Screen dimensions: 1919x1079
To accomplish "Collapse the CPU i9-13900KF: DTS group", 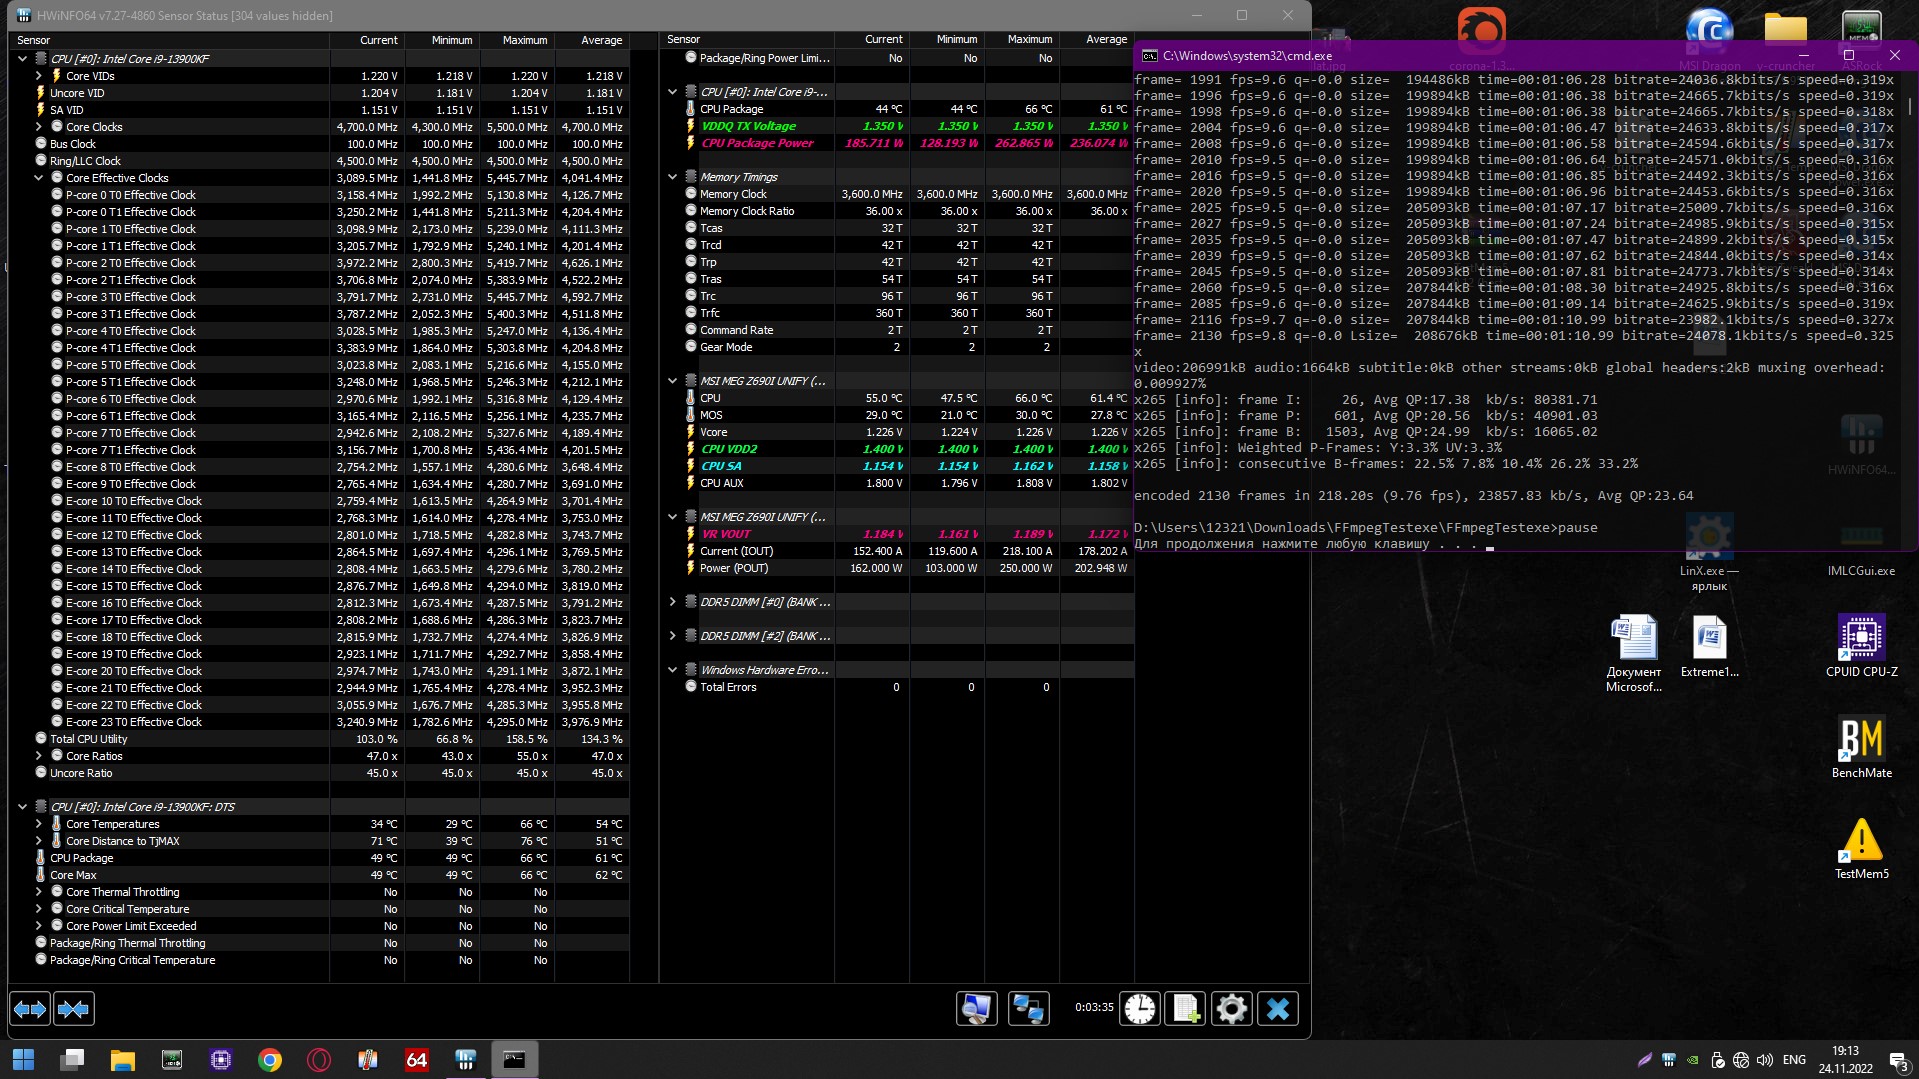I will [22, 807].
